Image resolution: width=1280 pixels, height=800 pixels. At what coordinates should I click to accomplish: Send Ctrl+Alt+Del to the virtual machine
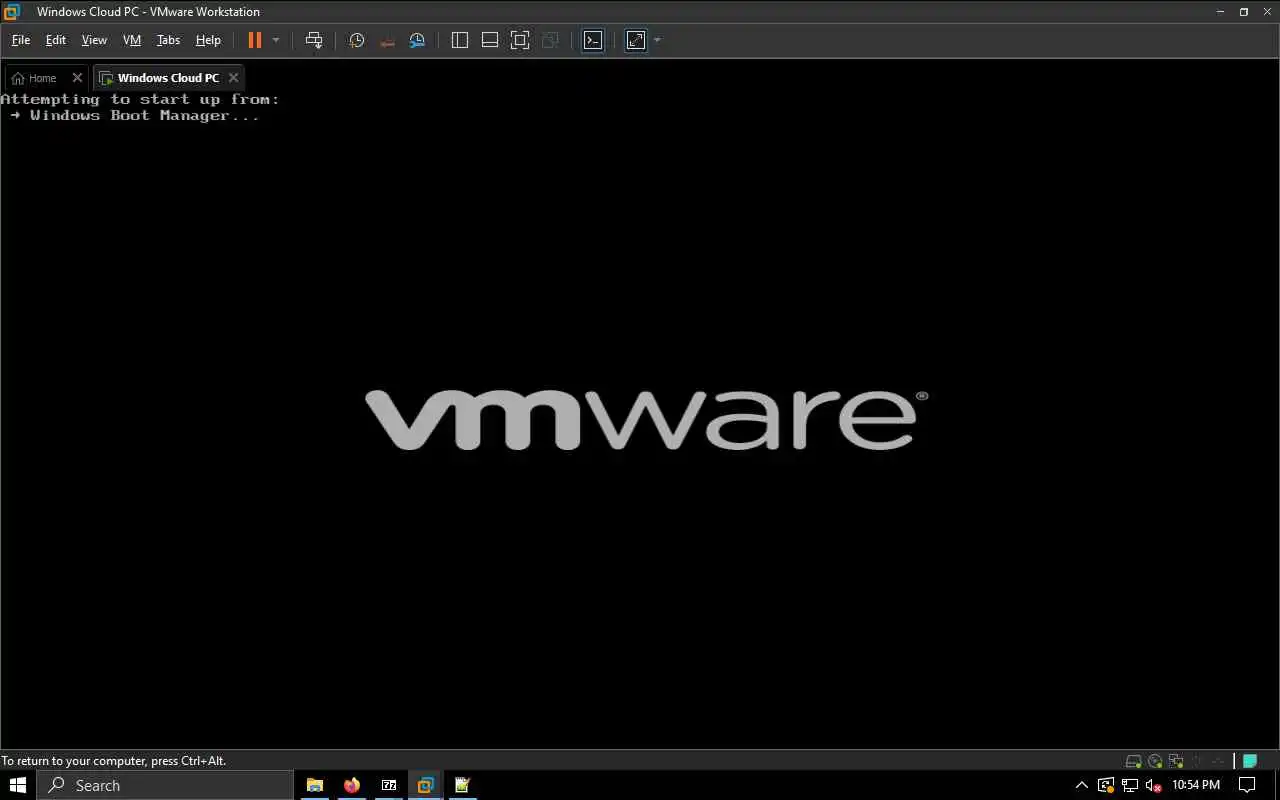(314, 40)
